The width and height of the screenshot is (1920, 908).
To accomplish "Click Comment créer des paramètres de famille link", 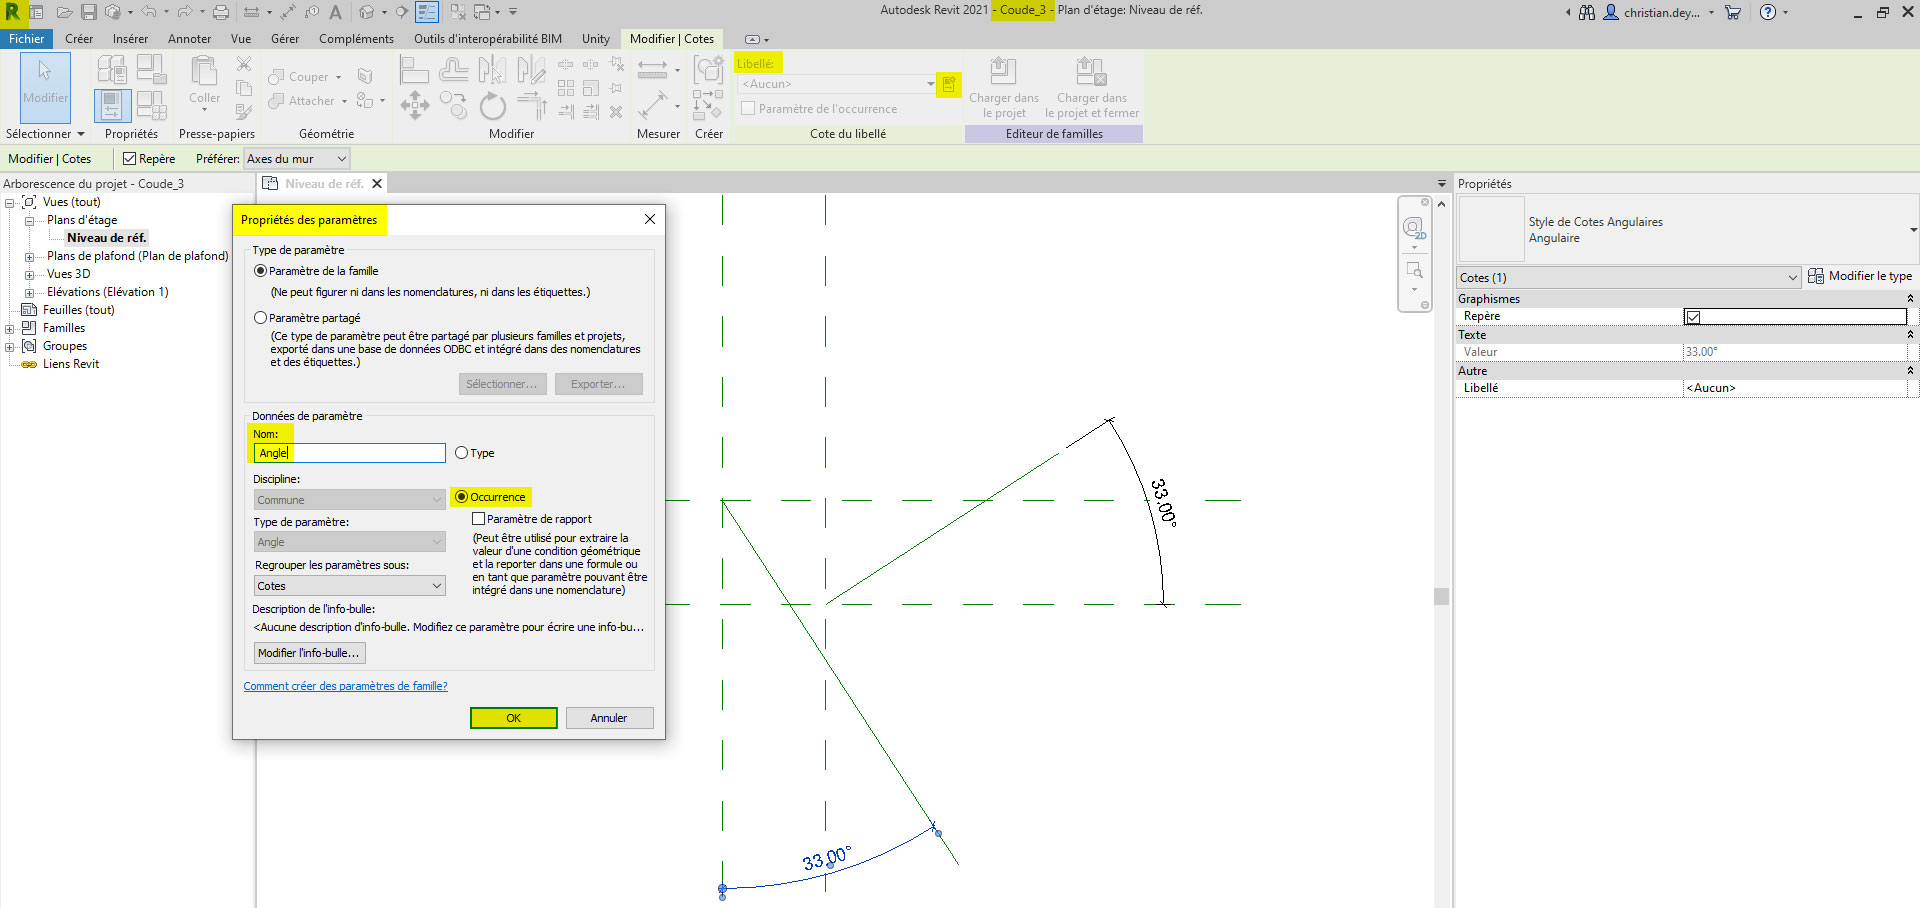I will tap(345, 686).
